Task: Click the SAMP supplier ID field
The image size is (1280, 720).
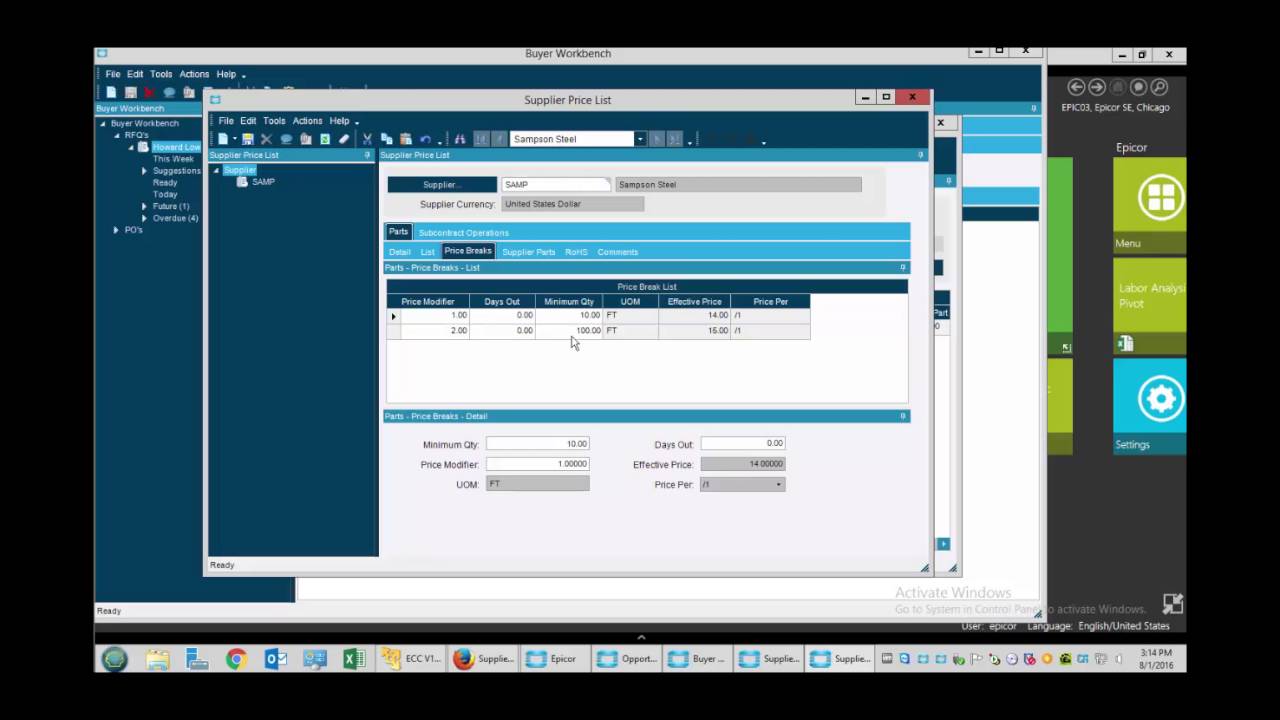Action: pos(555,185)
